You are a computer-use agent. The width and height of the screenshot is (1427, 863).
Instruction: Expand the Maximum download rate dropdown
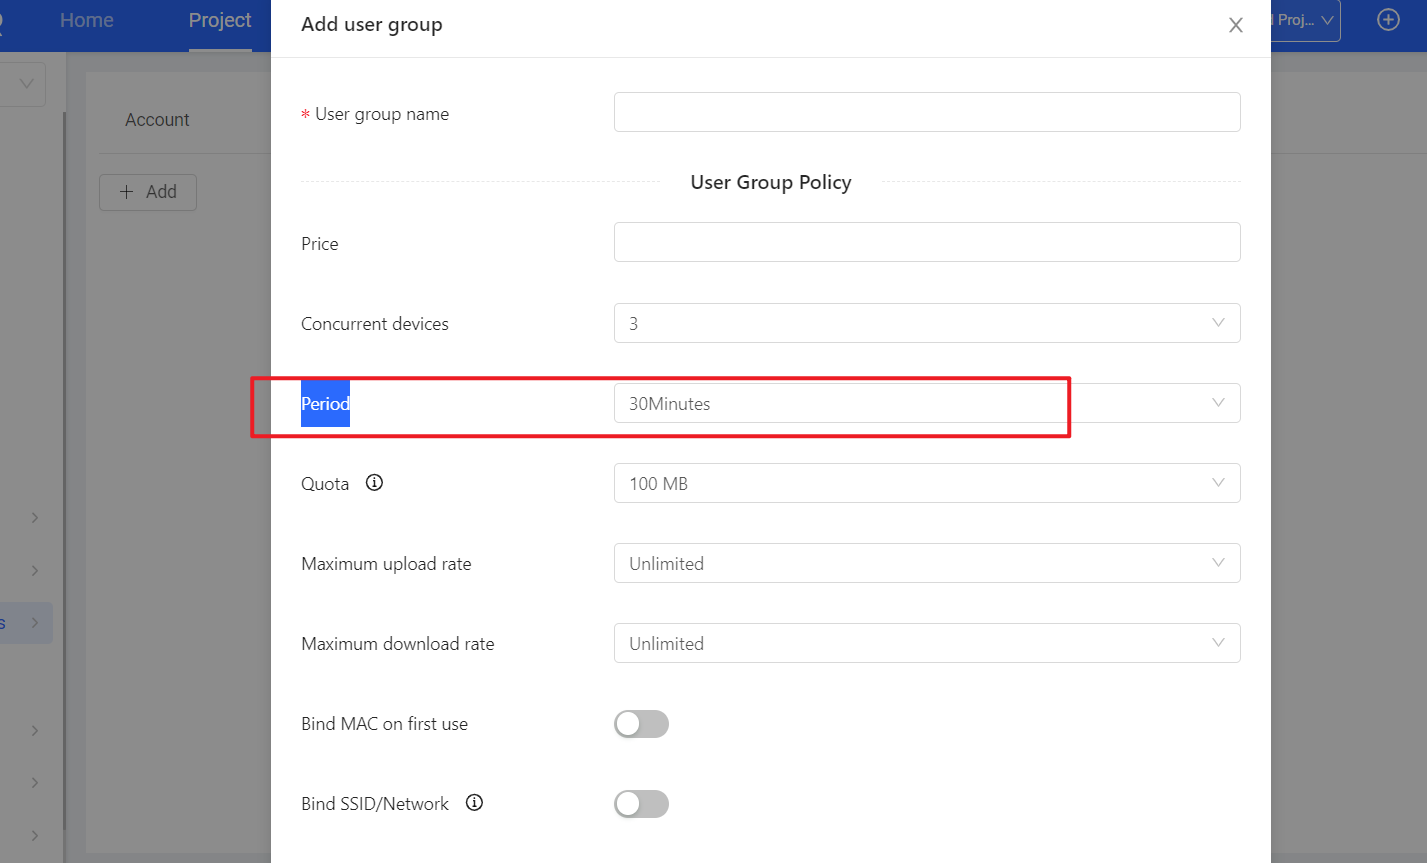point(926,643)
